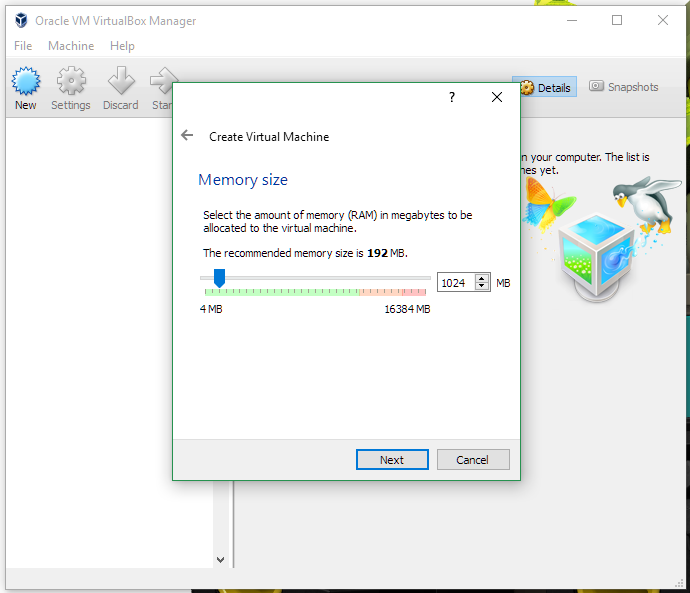Close the VirtualBox Manager window

pyautogui.click(x=663, y=20)
